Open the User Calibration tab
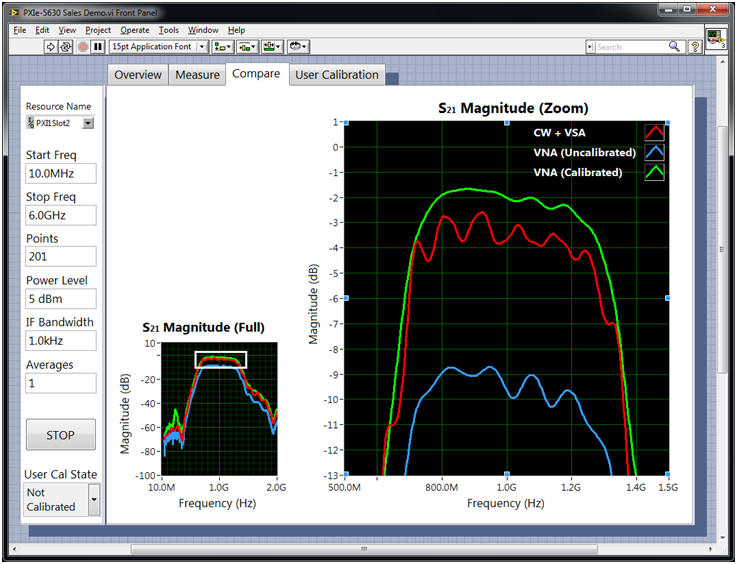Image resolution: width=737 pixels, height=564 pixels. coord(336,75)
